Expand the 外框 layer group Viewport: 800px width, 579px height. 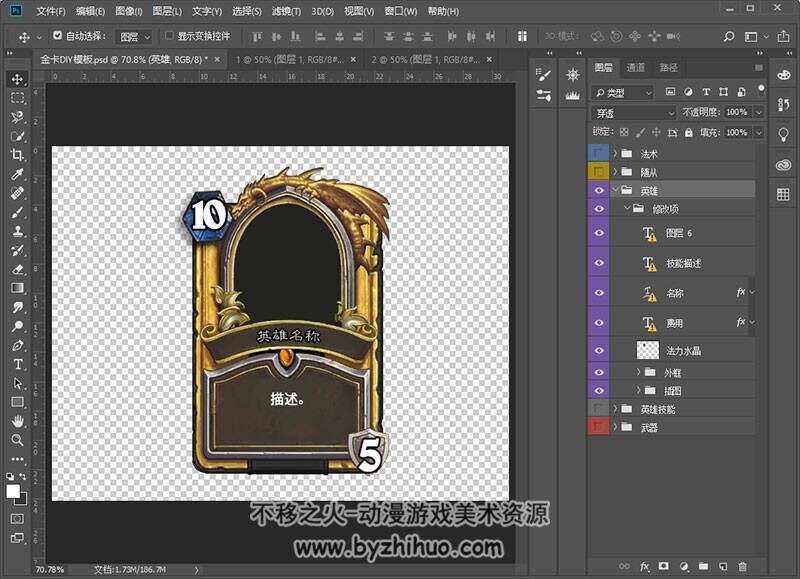(638, 372)
